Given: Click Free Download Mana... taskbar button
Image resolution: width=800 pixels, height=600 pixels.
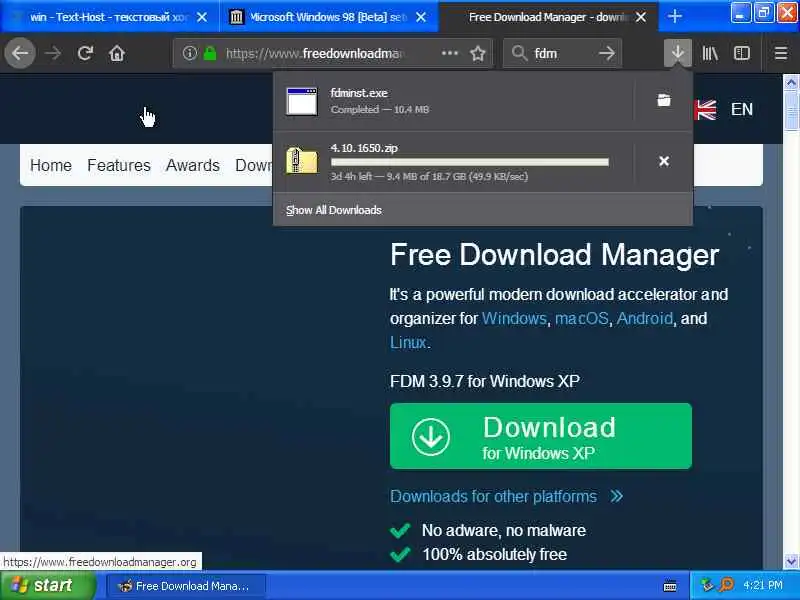Looking at the screenshot, I should tap(186, 586).
